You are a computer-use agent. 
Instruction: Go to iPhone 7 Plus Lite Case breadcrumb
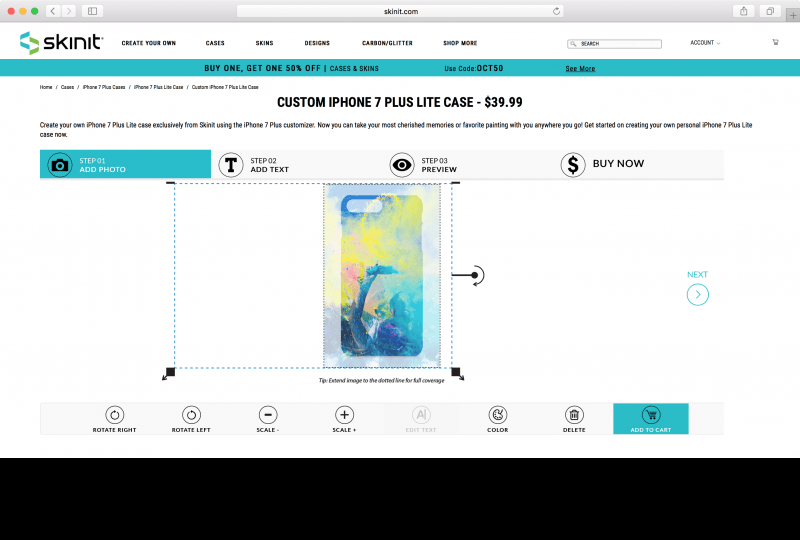pos(159,87)
